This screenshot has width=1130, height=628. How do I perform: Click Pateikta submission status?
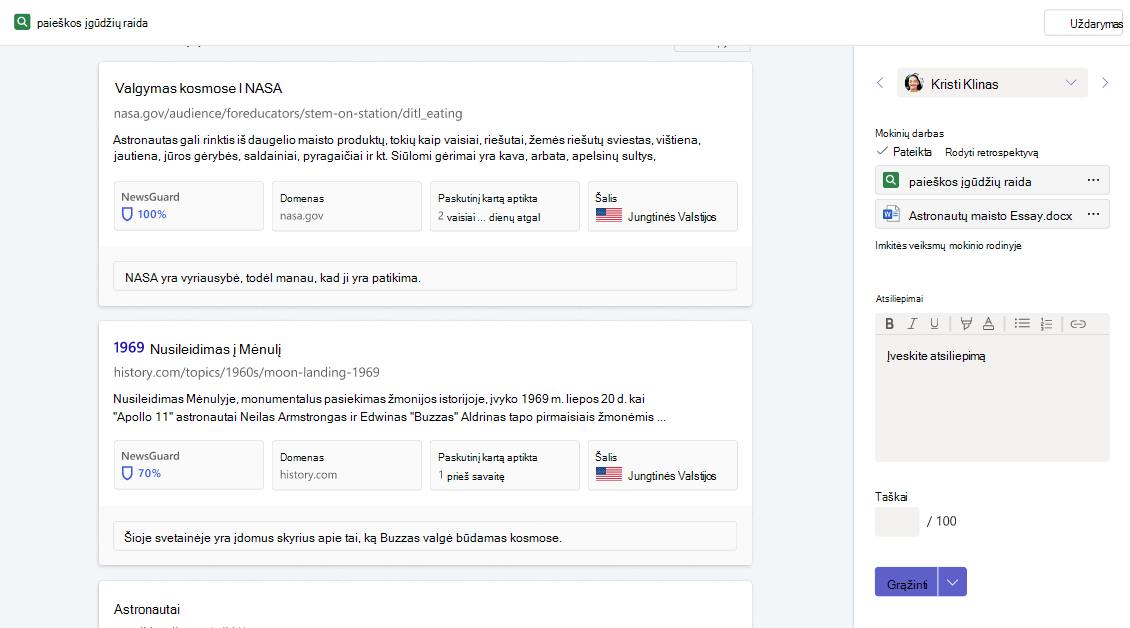pyautogui.click(x=904, y=151)
